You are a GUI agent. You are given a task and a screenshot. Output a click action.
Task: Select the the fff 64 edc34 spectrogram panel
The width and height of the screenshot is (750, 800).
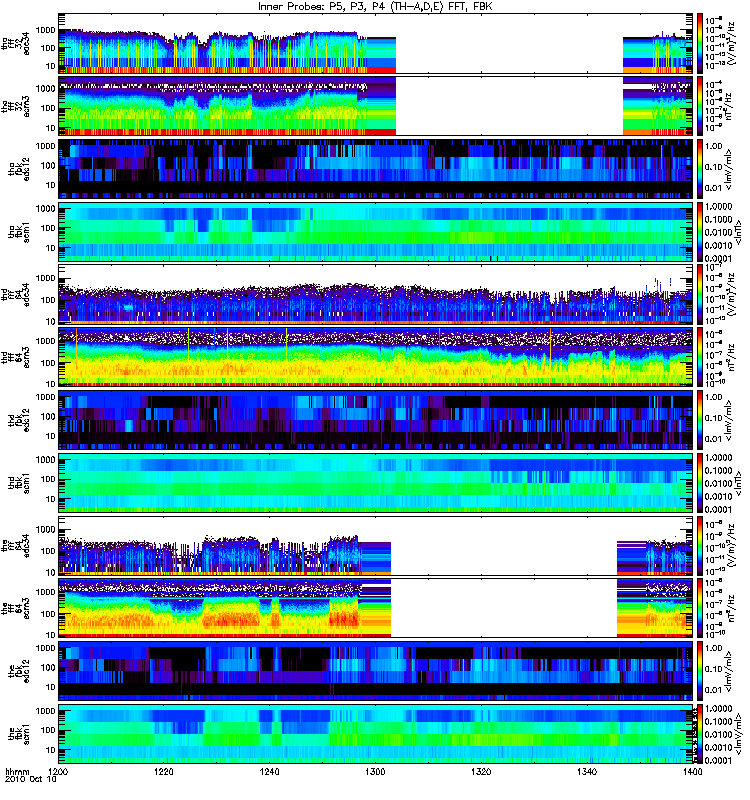[376, 545]
